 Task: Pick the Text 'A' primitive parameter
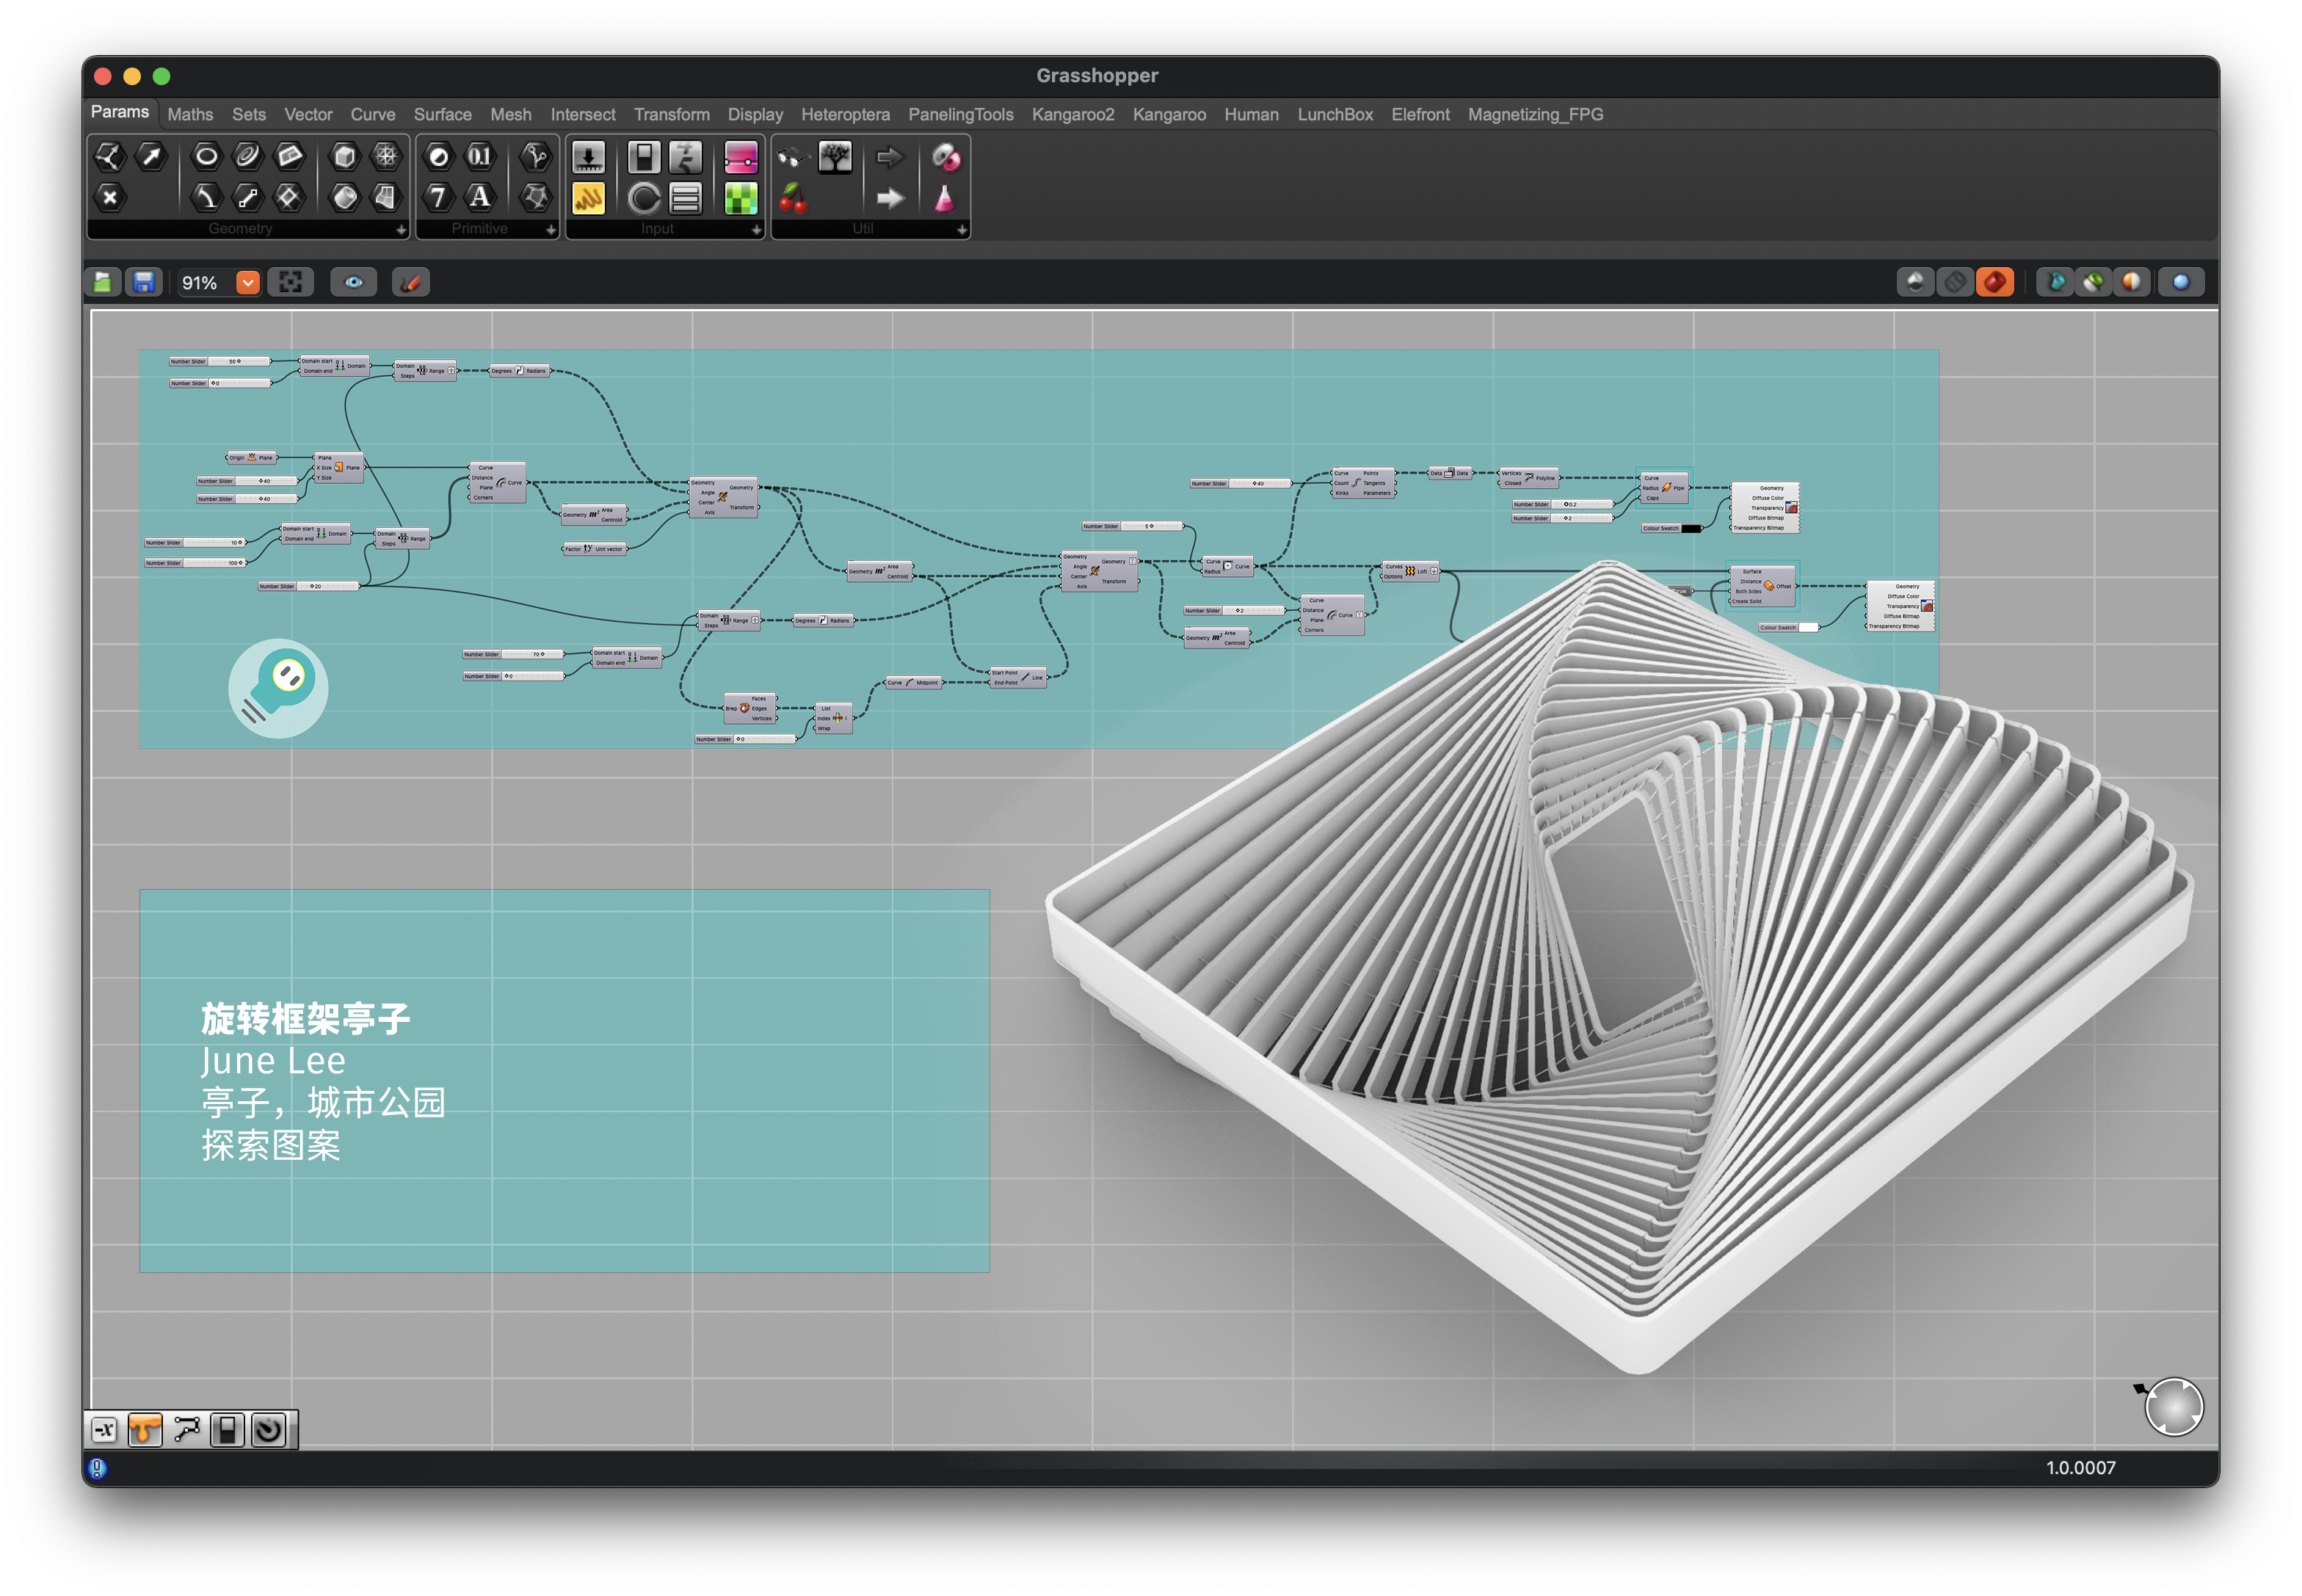[x=480, y=198]
